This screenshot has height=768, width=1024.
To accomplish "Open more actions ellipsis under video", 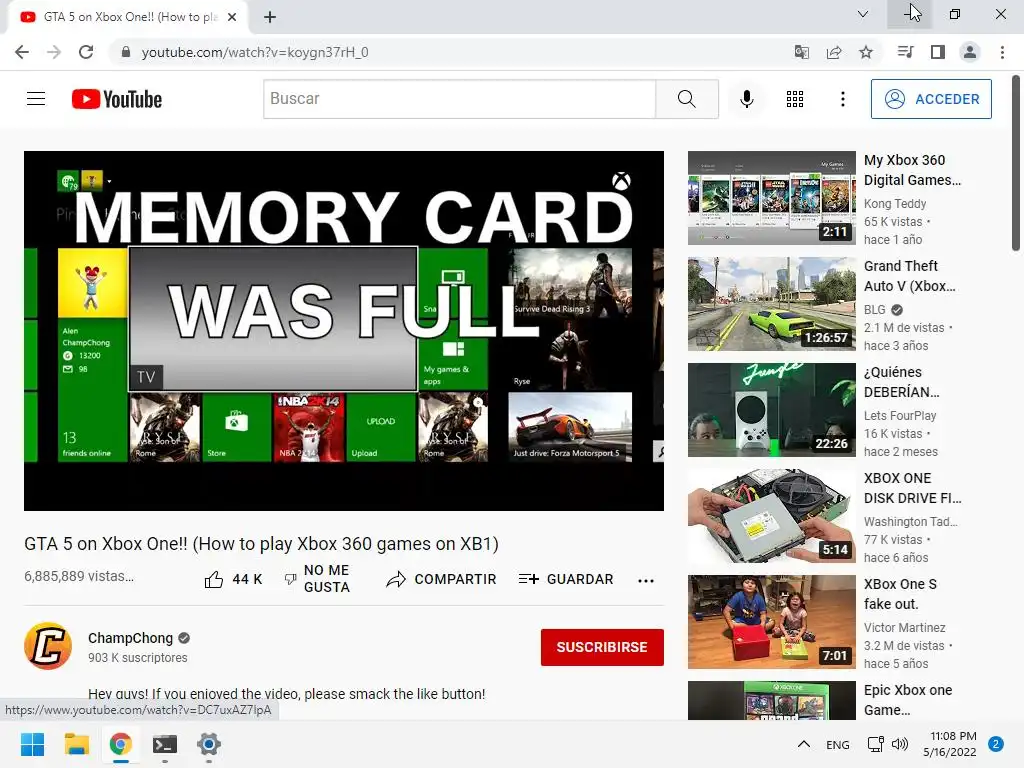I will click(x=646, y=580).
